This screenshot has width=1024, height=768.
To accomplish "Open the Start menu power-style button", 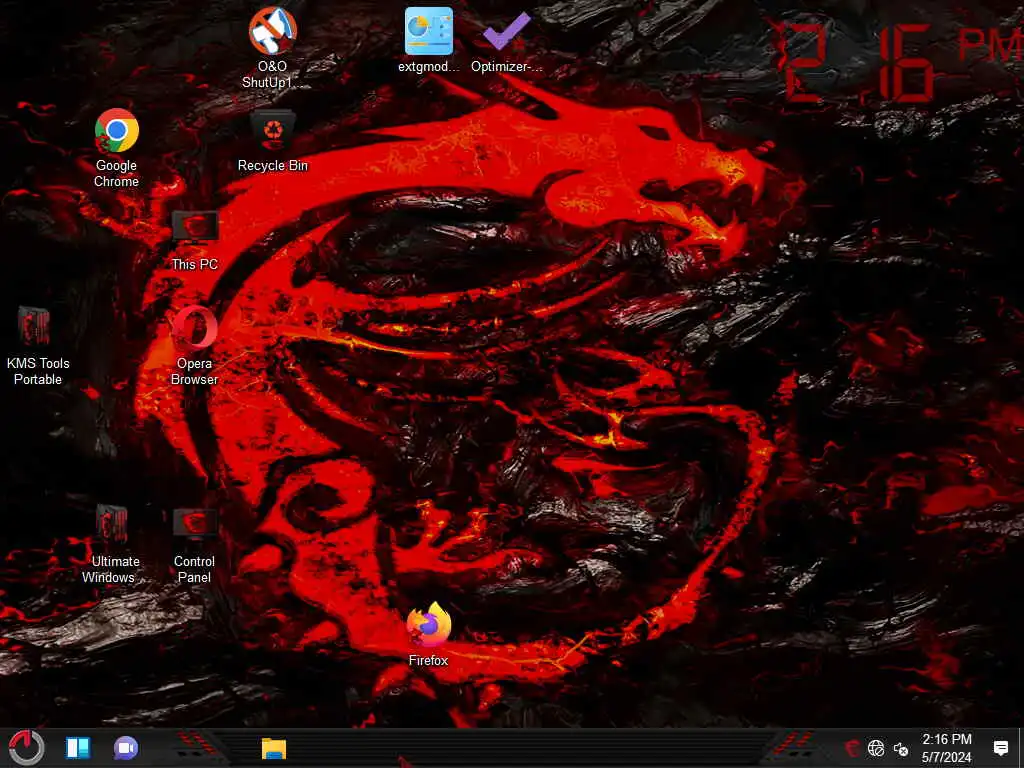I will 26,748.
